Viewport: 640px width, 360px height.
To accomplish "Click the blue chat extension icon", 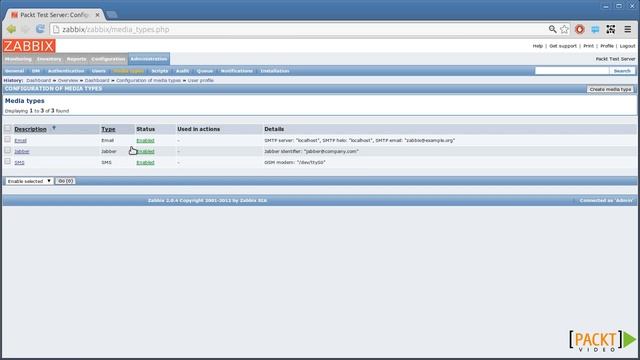I will click(595, 29).
